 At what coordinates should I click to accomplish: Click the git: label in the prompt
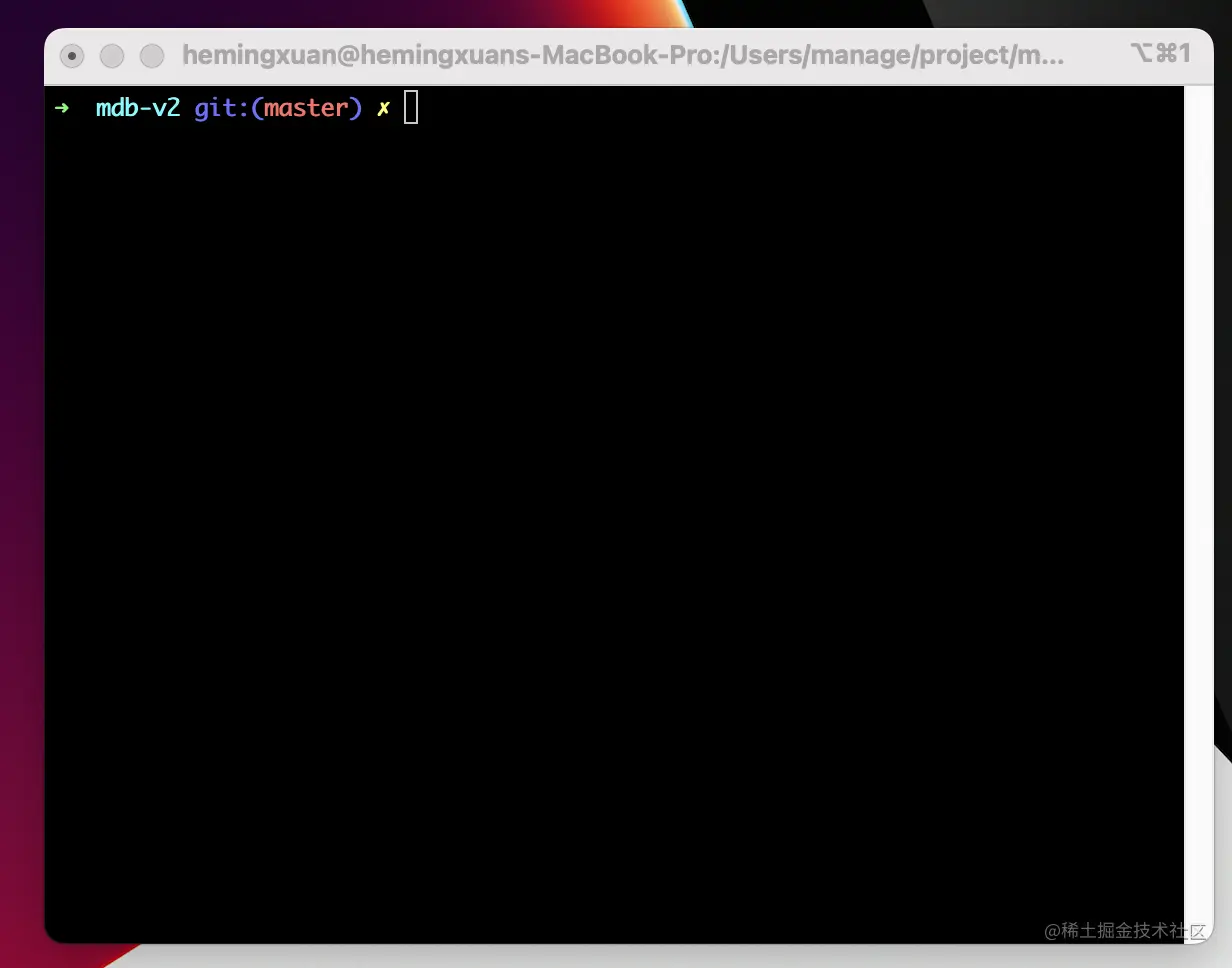point(221,108)
